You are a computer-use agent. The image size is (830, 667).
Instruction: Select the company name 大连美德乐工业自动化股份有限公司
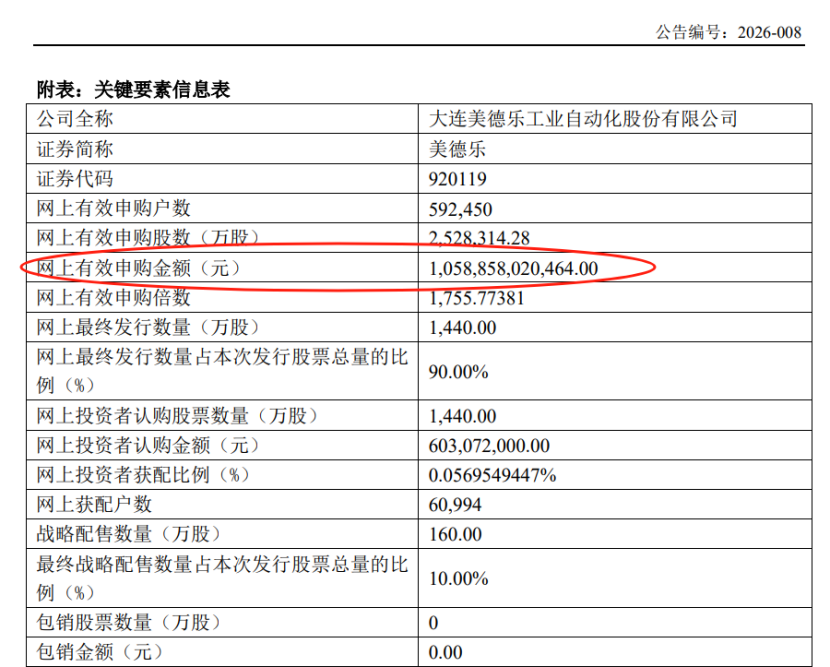click(x=582, y=119)
